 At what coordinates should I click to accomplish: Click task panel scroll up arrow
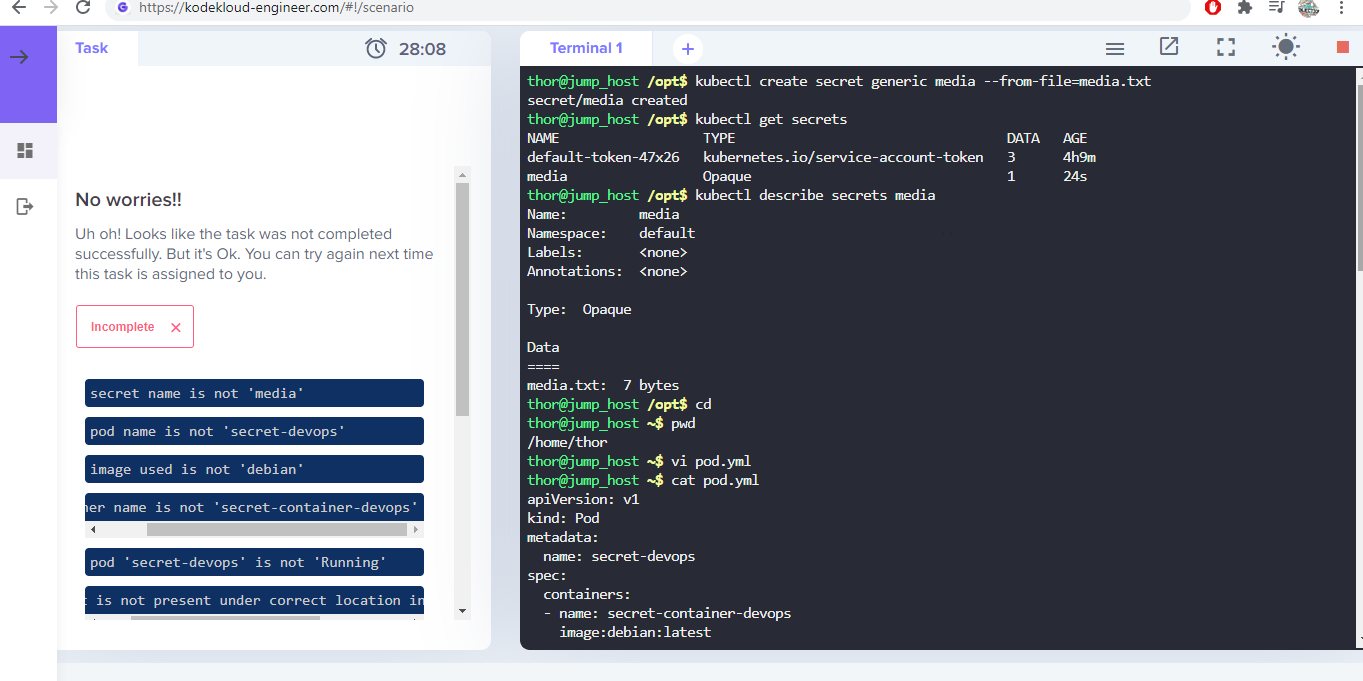462,174
